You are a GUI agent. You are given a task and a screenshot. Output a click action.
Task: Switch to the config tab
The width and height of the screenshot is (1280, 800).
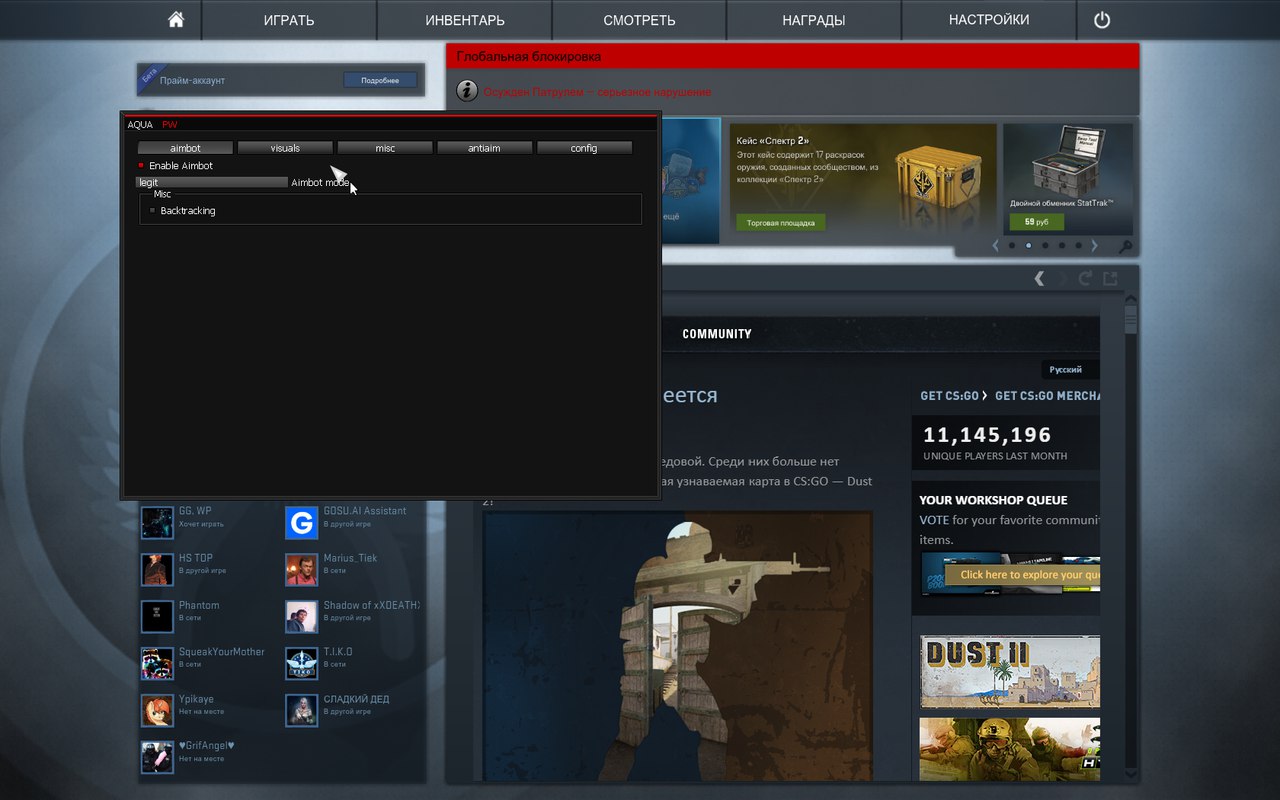[584, 148]
